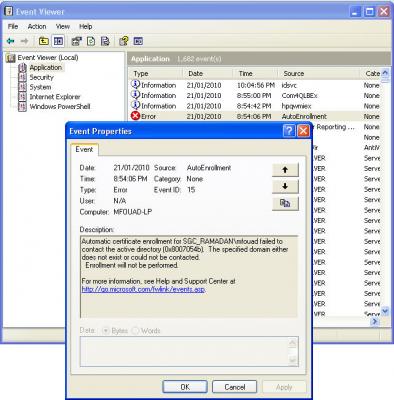The height and width of the screenshot is (400, 394).
Task: Sort events by the Date column header
Action: pos(208,73)
